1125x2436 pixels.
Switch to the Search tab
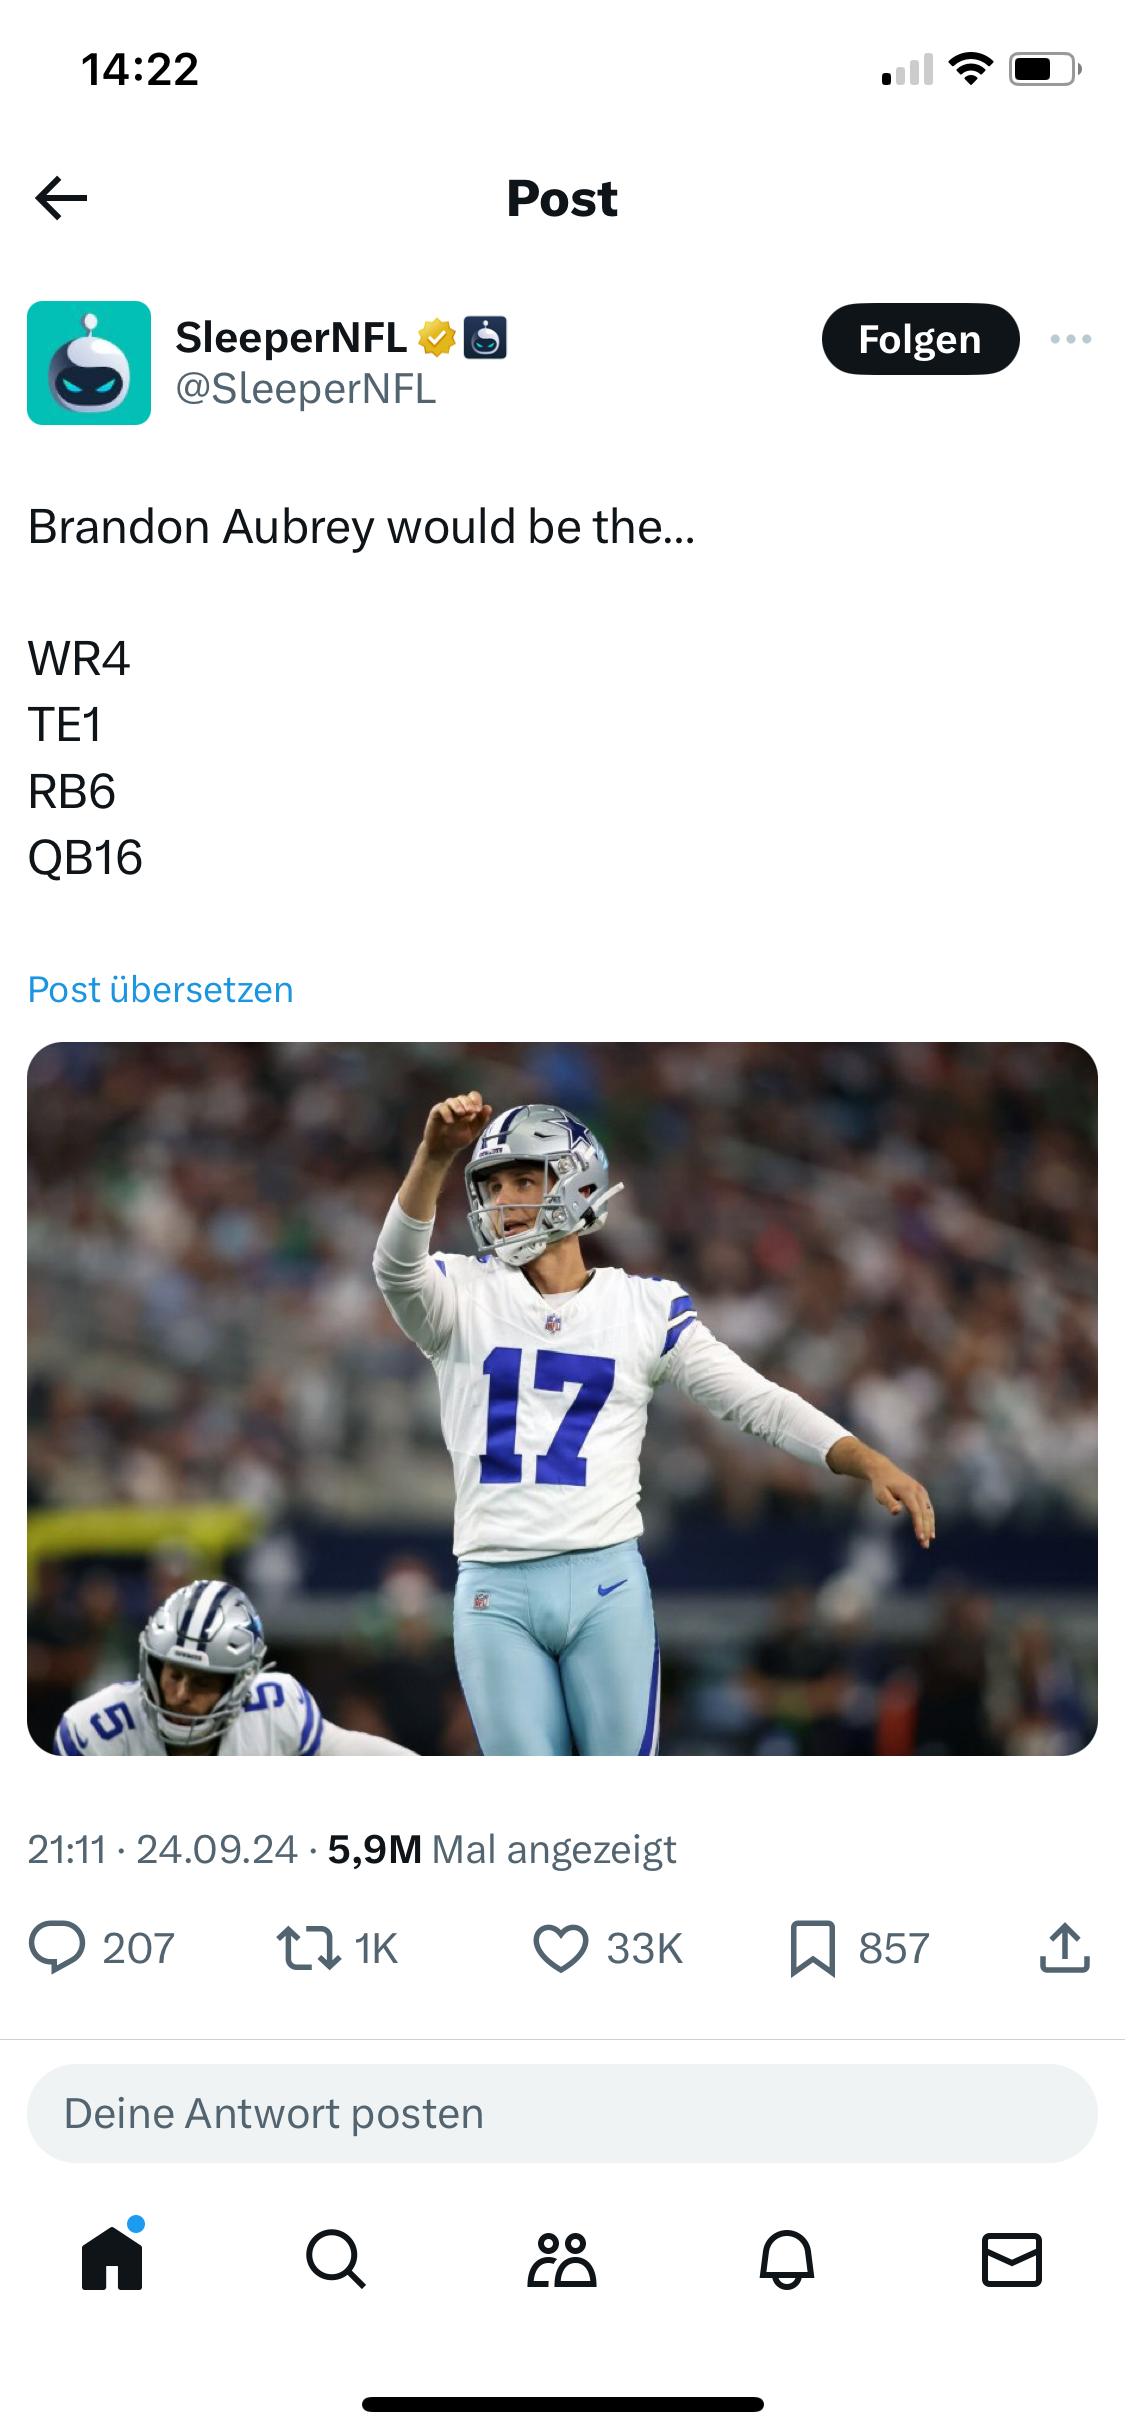[336, 2259]
